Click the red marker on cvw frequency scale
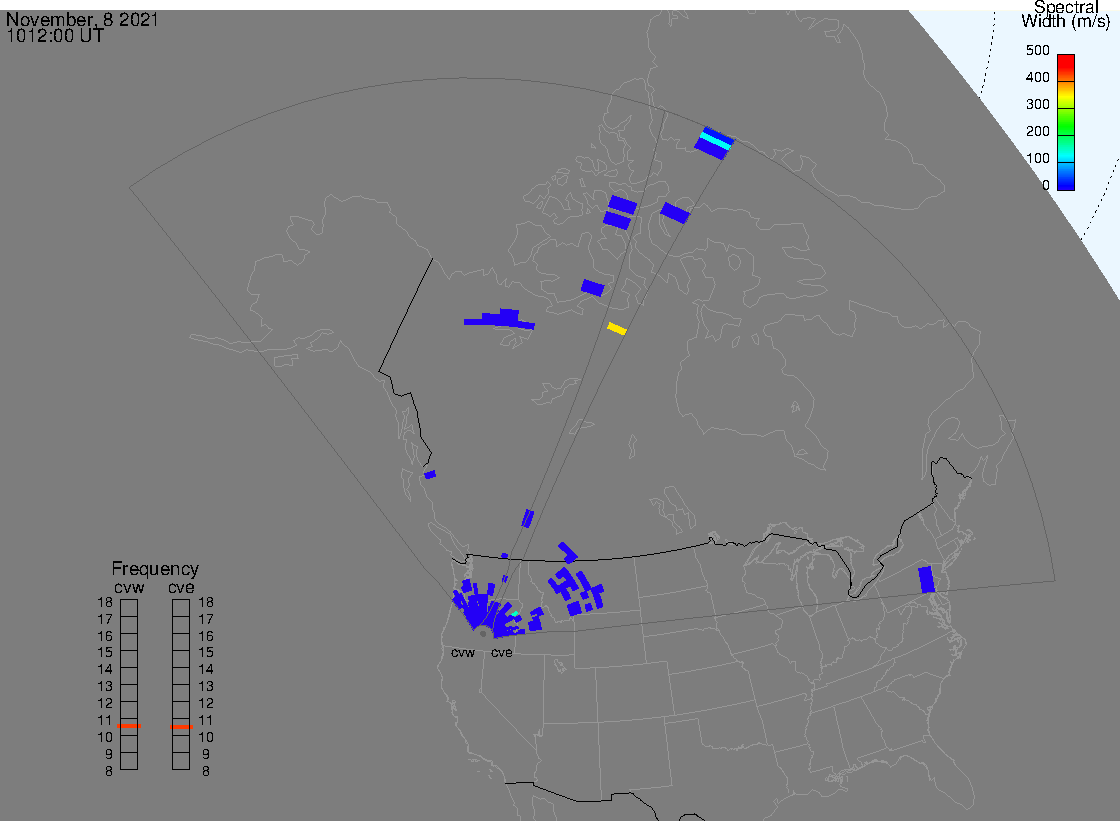The image size is (1120, 821). point(129,725)
